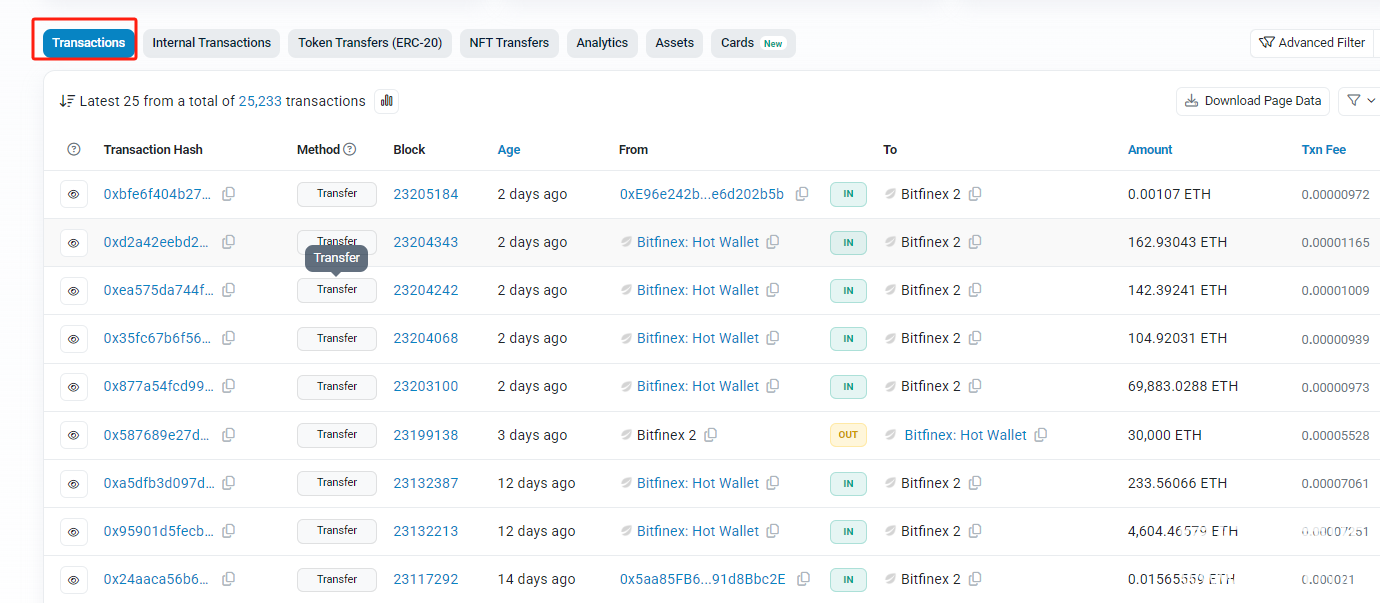Copy the 0xE96e242b sender address
The width and height of the screenshot is (1380, 603).
802,194
